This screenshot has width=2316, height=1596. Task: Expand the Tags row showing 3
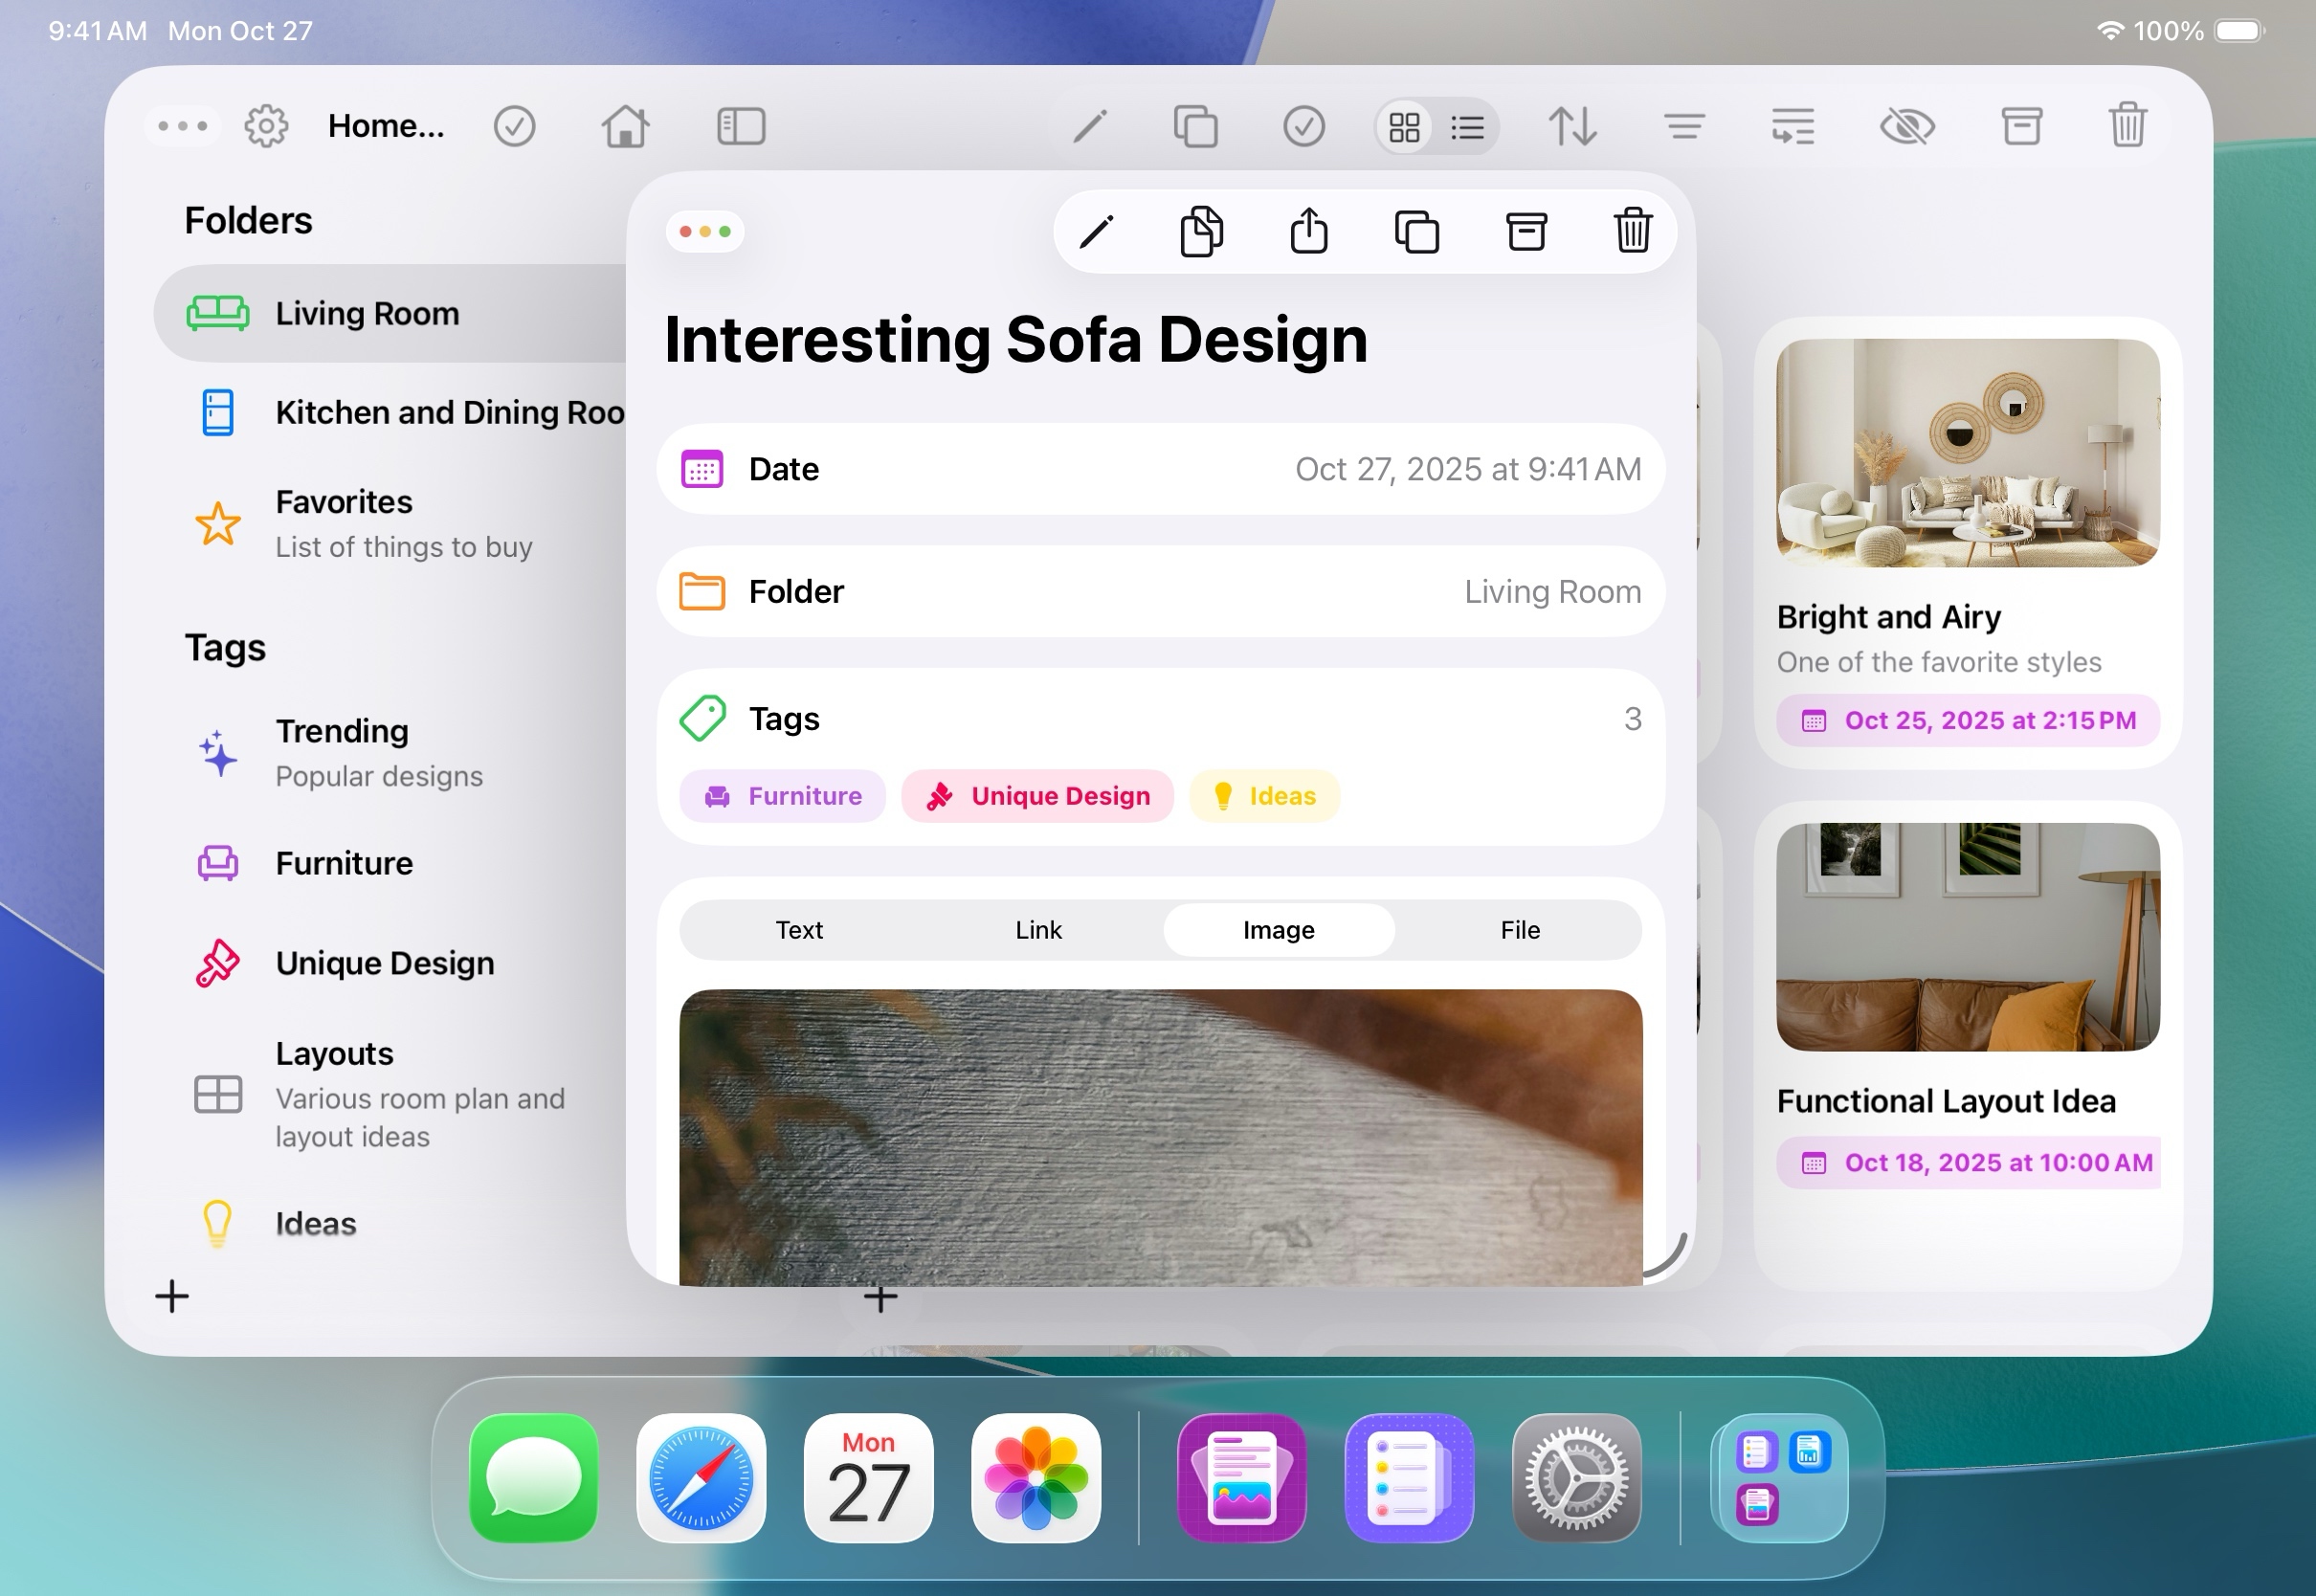pyautogui.click(x=1160, y=719)
